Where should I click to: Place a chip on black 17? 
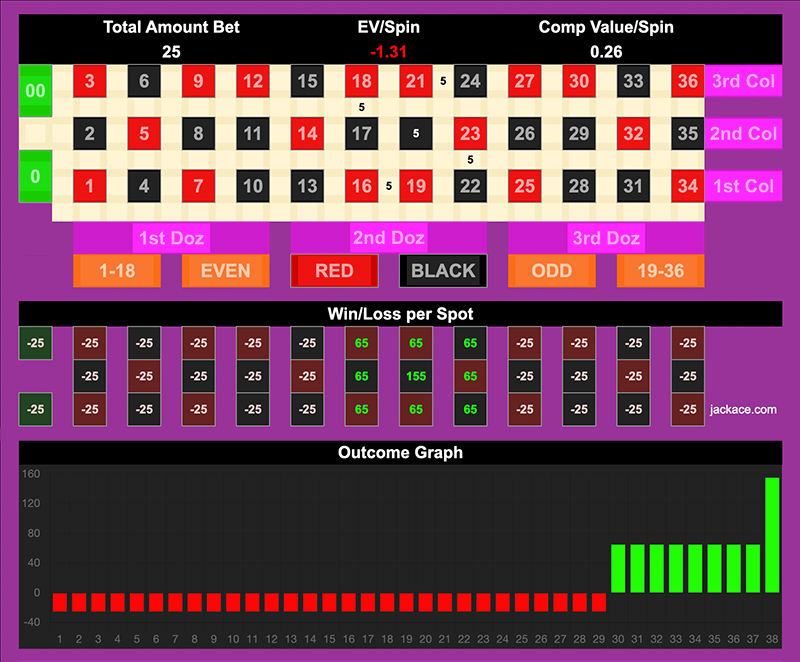coord(362,133)
